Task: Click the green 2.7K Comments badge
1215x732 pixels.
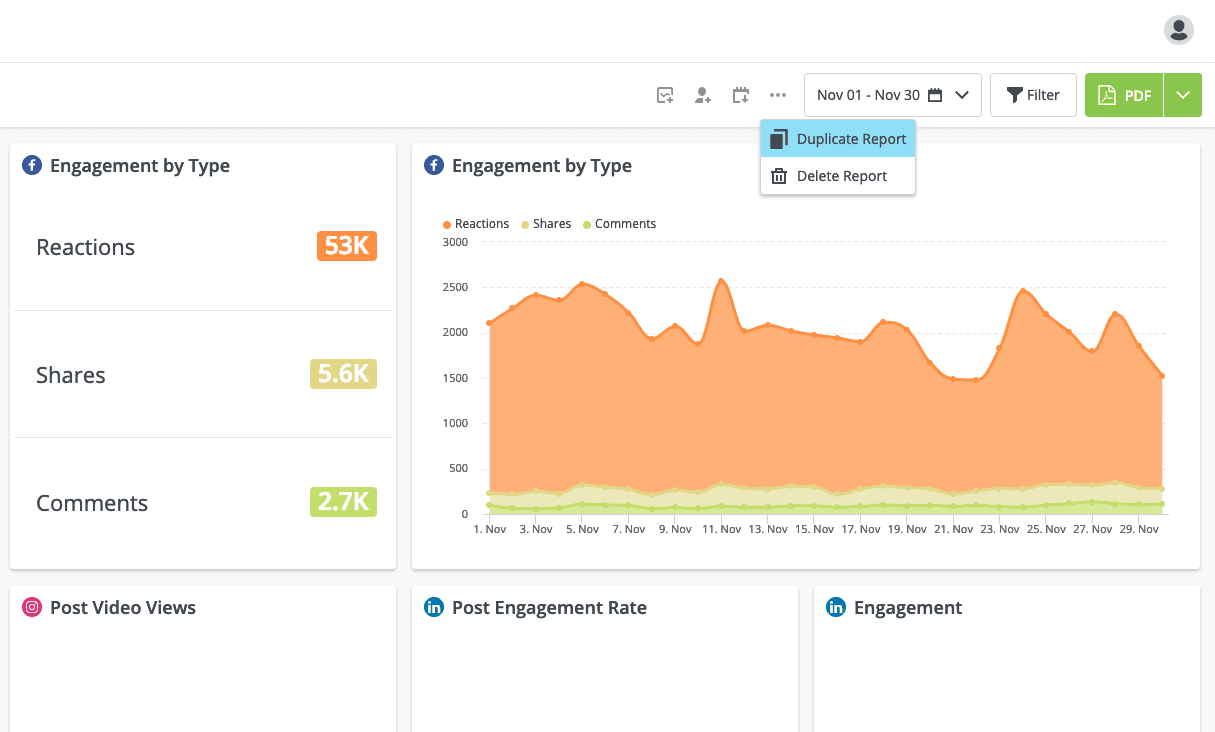Action: [x=343, y=502]
